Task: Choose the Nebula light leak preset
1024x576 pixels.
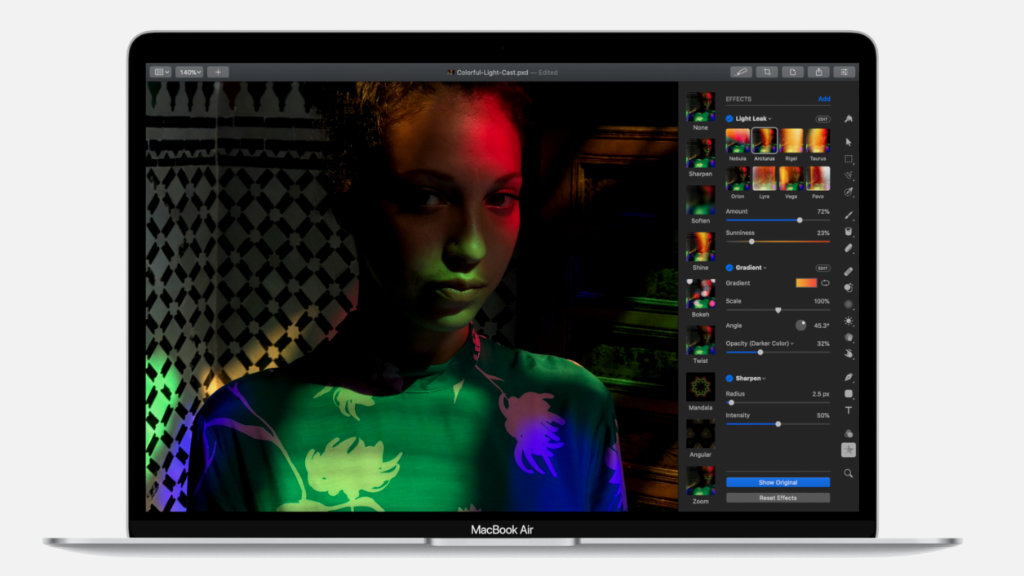Action: 737,140
